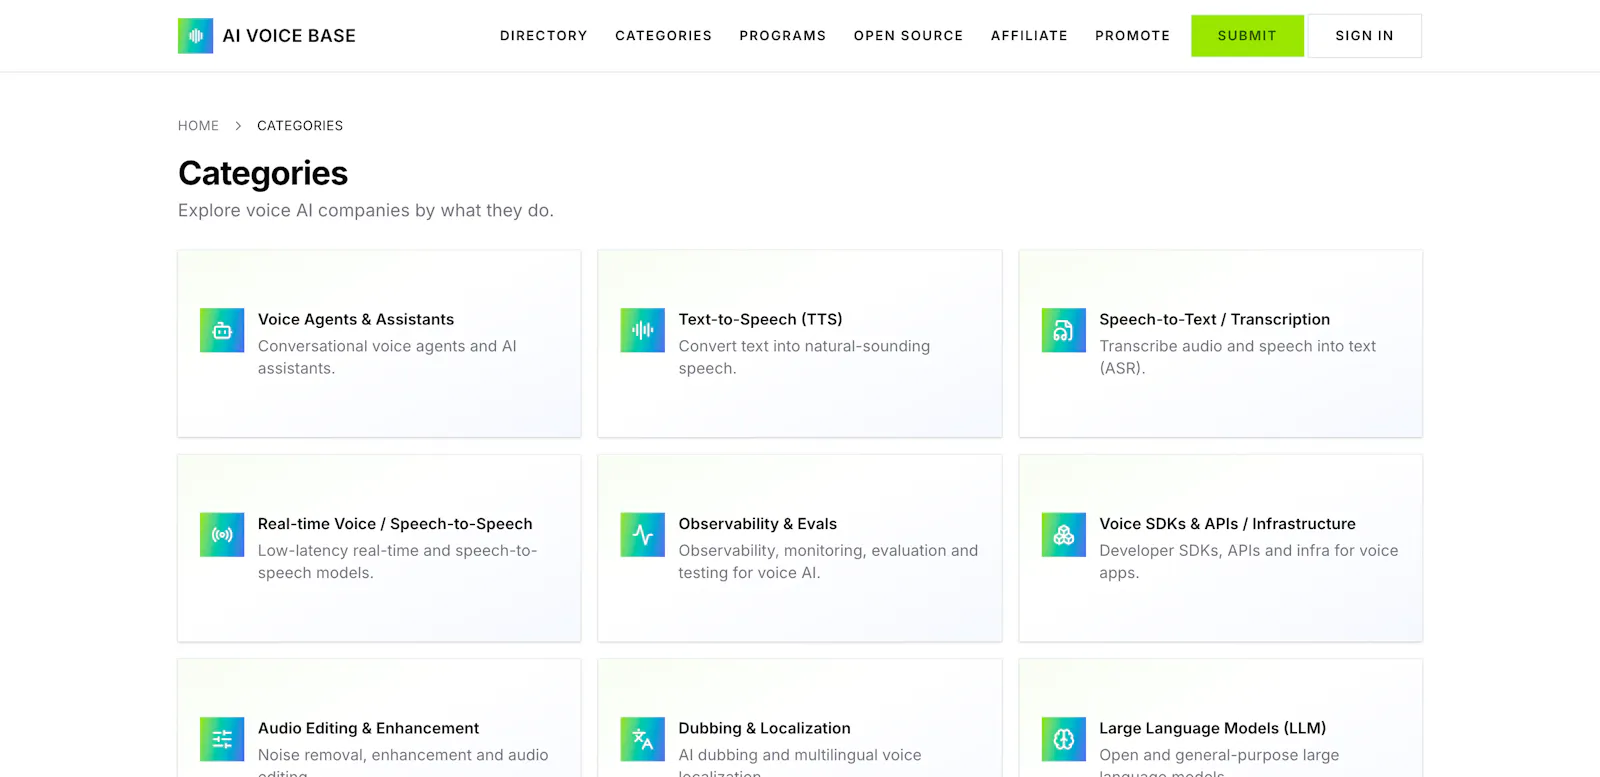Open the Promote nav item

1132,36
